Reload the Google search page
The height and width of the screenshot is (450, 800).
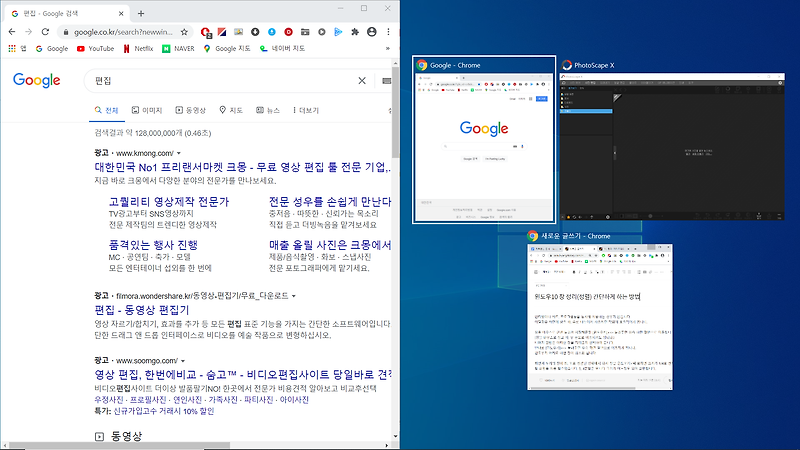click(45, 32)
